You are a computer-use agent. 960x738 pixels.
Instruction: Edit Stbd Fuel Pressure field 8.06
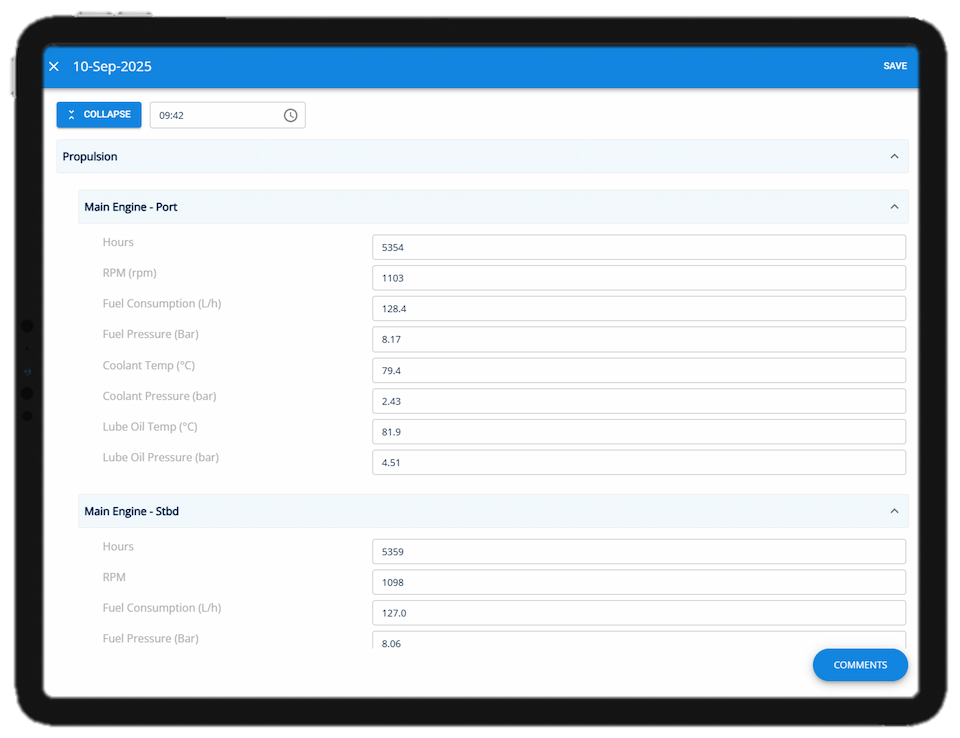639,641
